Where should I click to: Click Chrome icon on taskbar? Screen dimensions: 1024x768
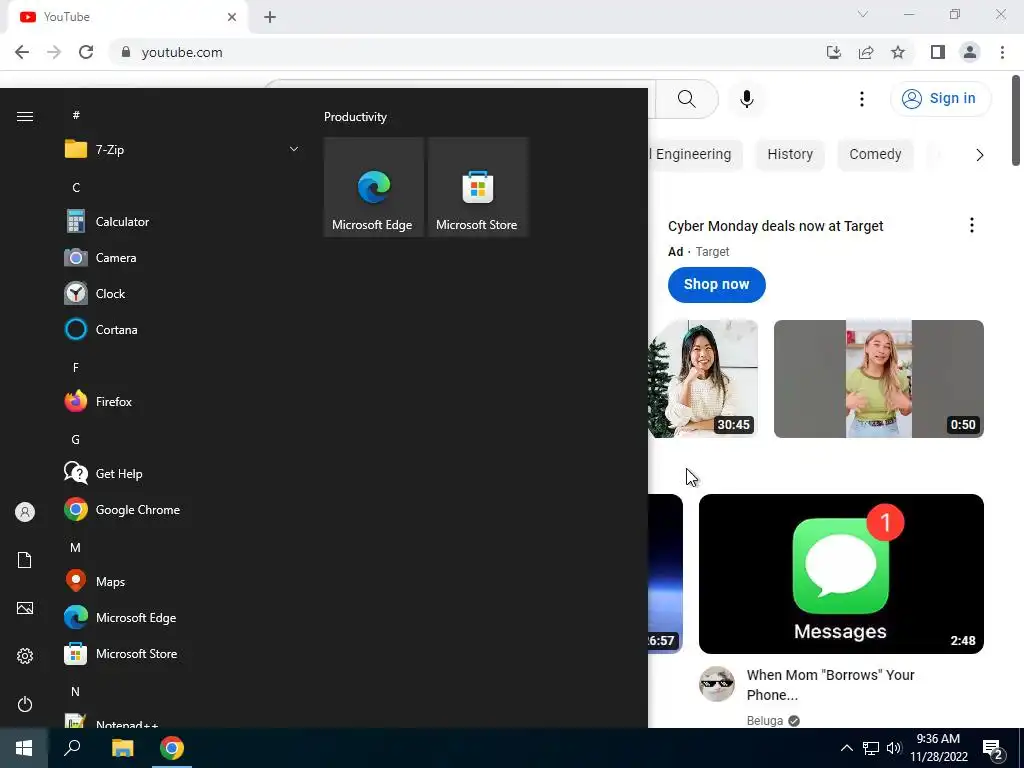tap(172, 748)
